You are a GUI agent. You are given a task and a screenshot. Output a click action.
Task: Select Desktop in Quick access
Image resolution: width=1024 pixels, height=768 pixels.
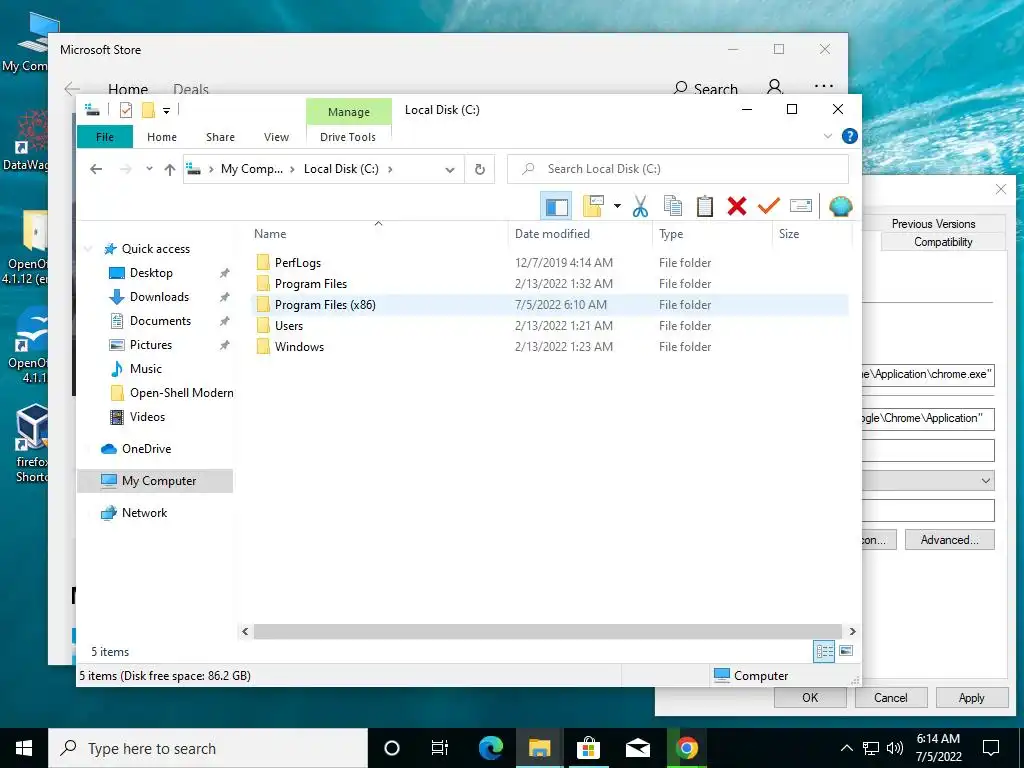(151, 273)
